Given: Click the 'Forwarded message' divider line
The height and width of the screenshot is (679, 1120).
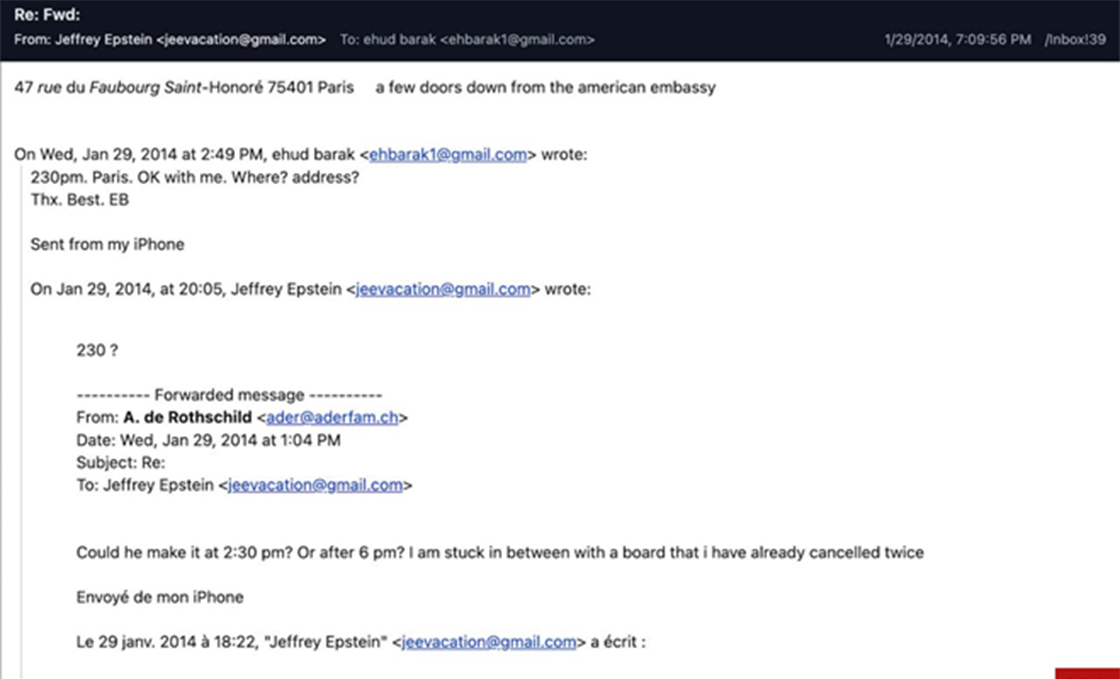Looking at the screenshot, I should pos(229,395).
